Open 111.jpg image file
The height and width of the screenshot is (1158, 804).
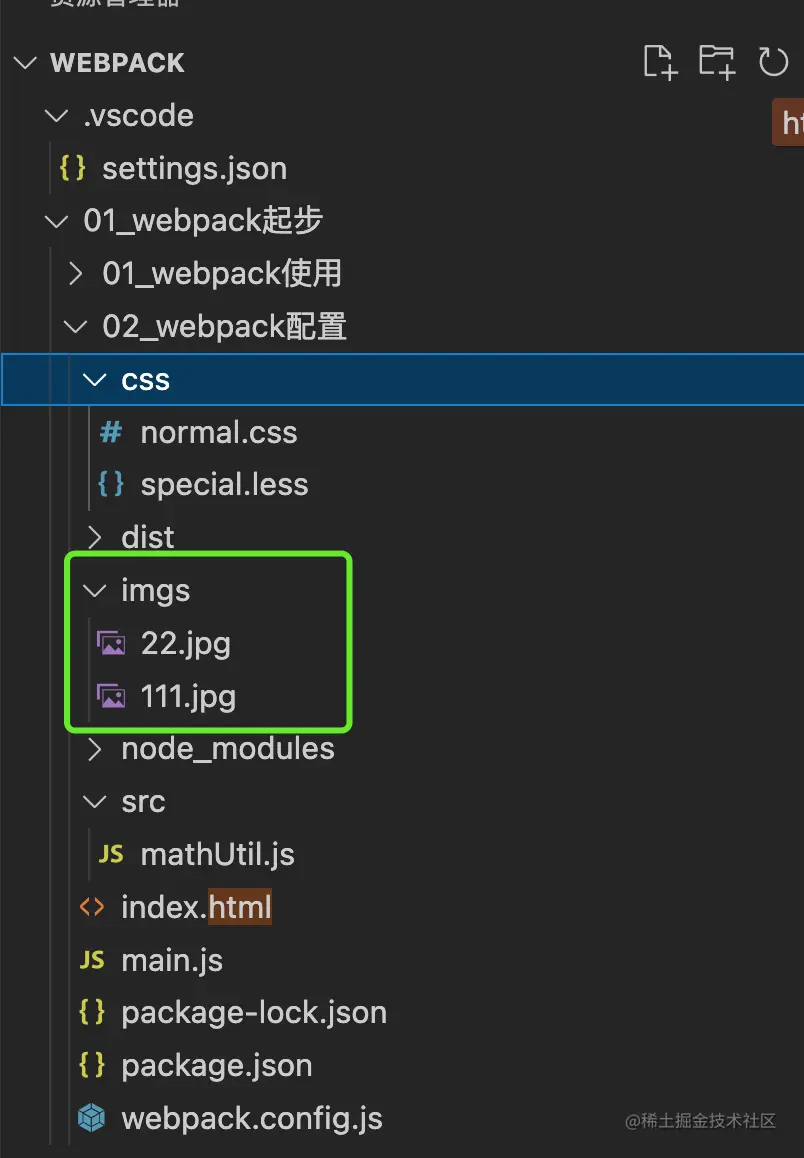(188, 696)
